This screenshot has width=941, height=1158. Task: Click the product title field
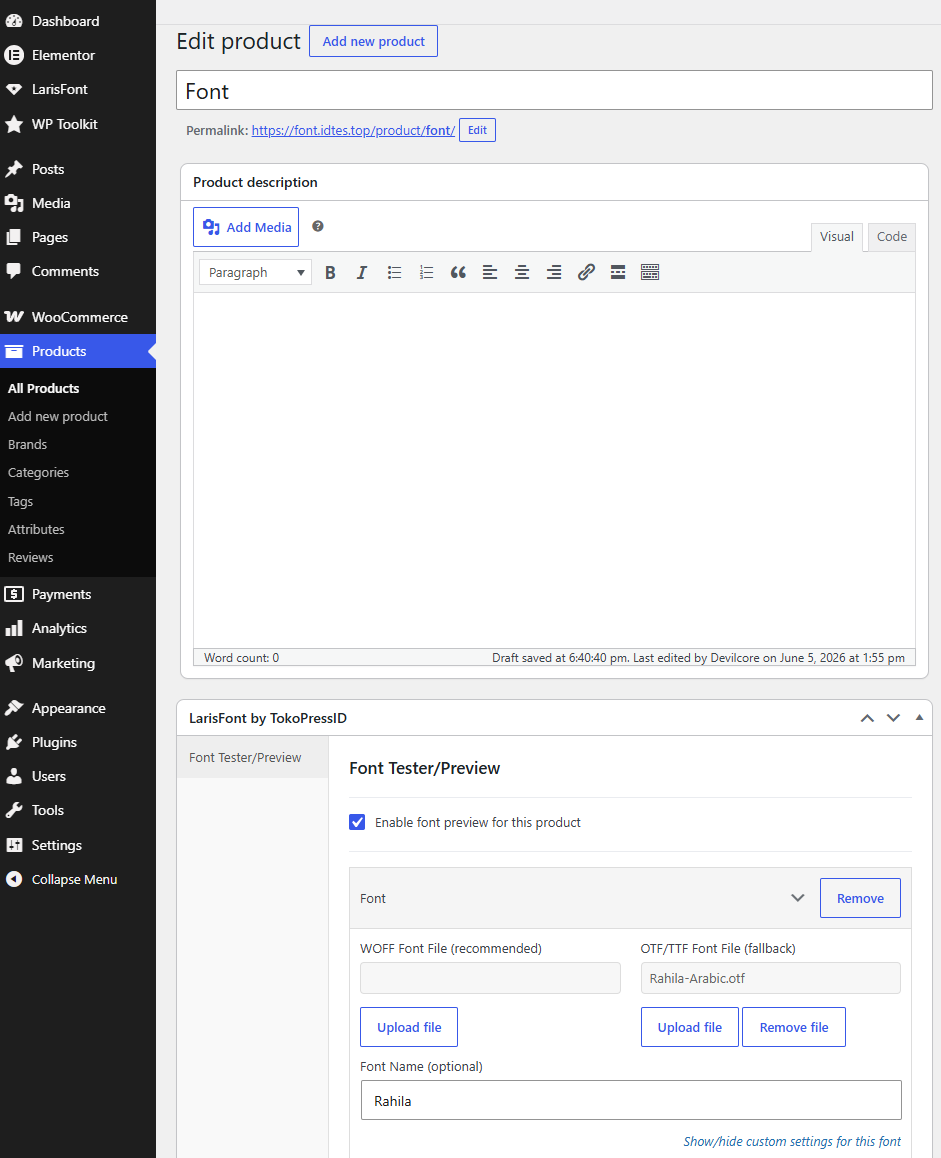pos(554,91)
